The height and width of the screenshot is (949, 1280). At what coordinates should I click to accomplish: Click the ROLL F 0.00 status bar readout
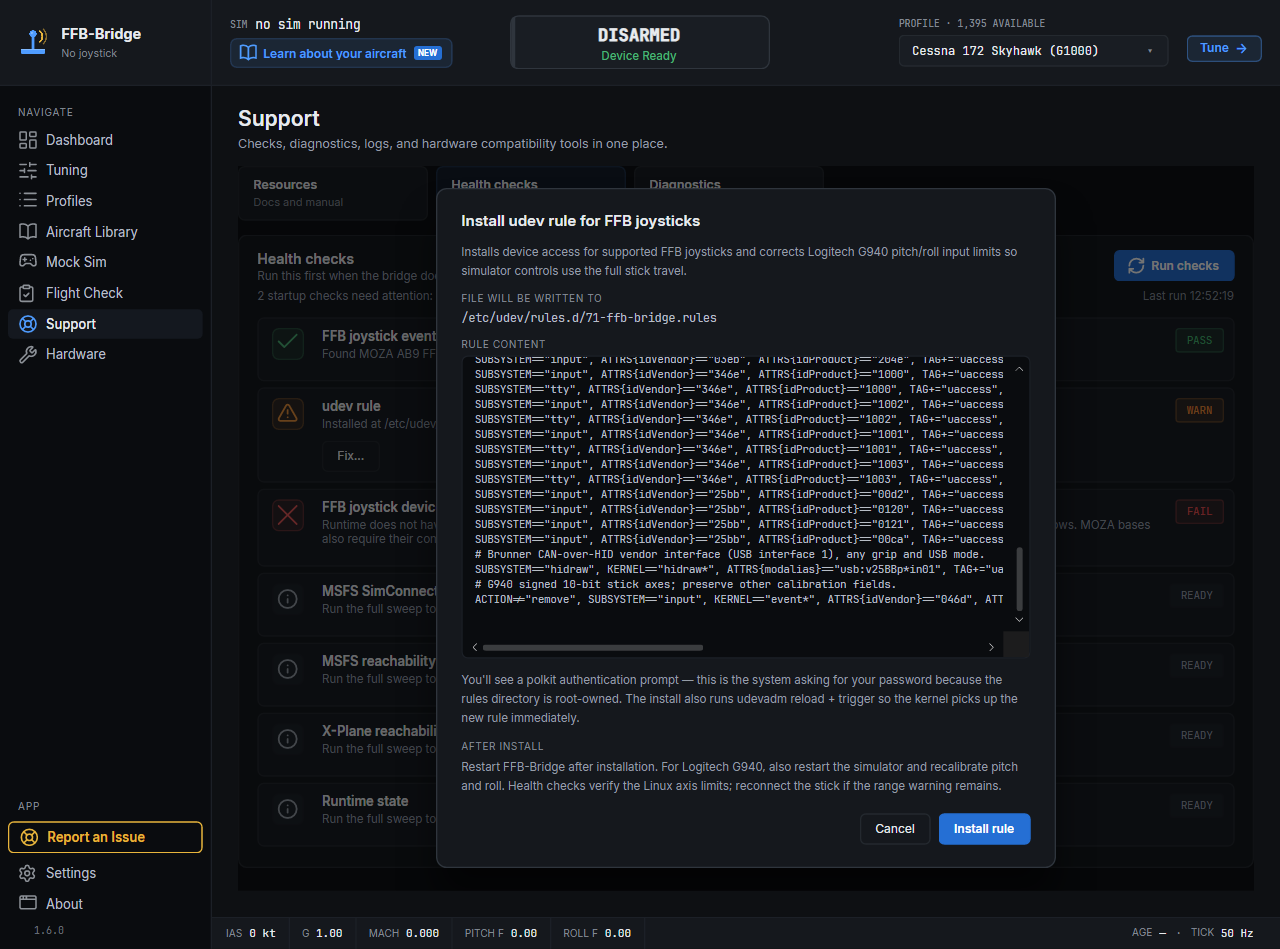[597, 933]
